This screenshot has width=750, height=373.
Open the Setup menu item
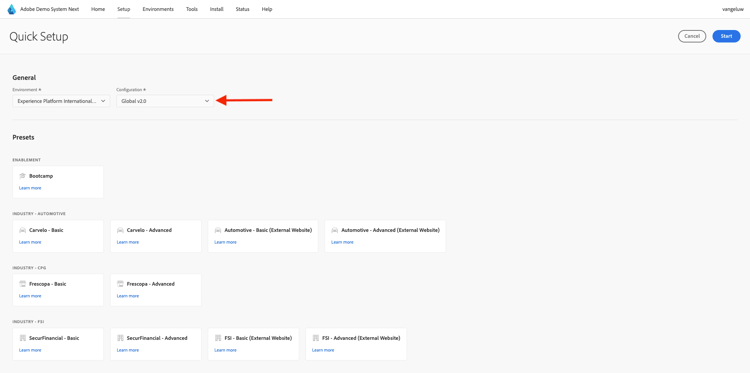pos(123,9)
